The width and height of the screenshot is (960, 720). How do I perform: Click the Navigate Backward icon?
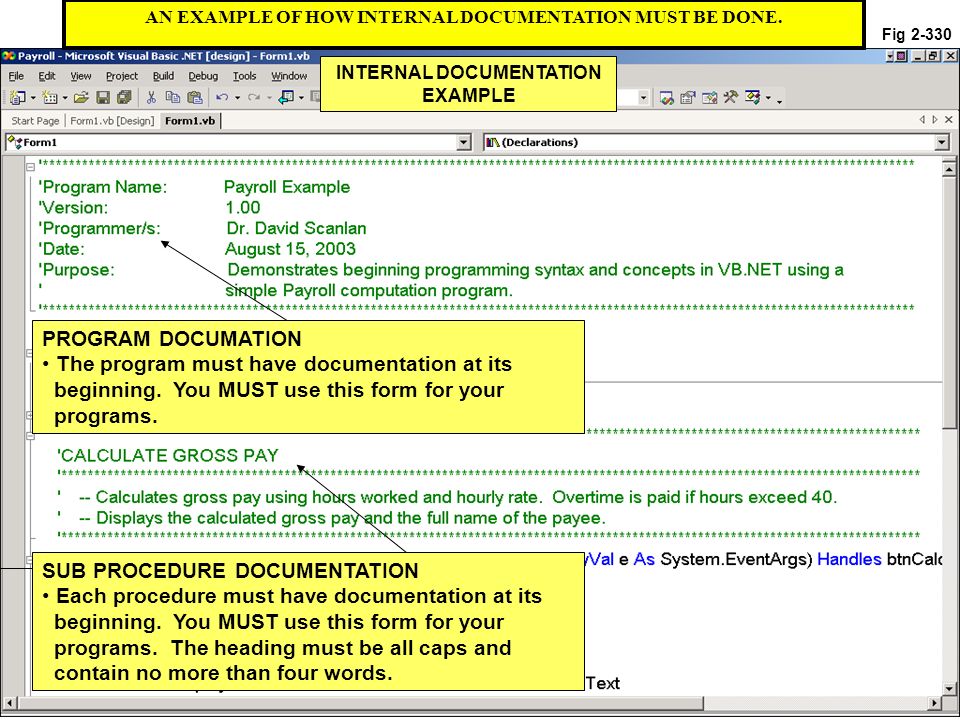pyautogui.click(x=287, y=97)
